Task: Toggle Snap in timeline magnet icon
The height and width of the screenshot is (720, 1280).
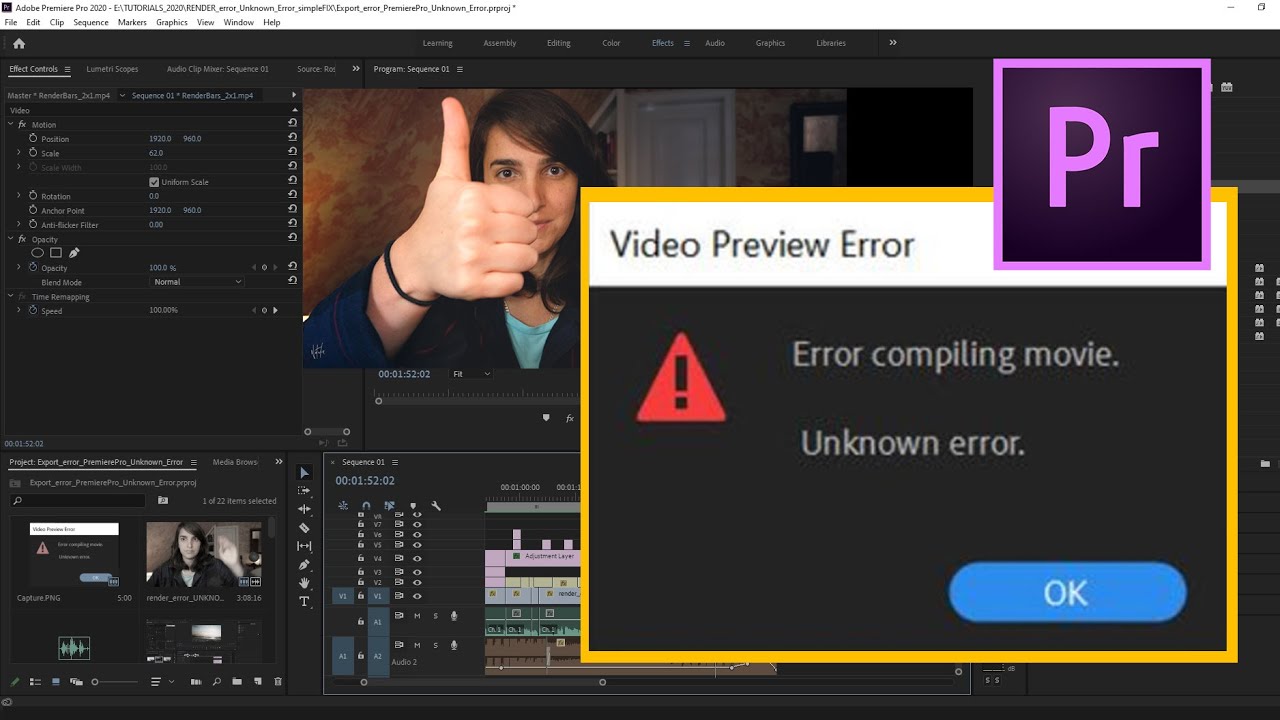Action: [366, 506]
